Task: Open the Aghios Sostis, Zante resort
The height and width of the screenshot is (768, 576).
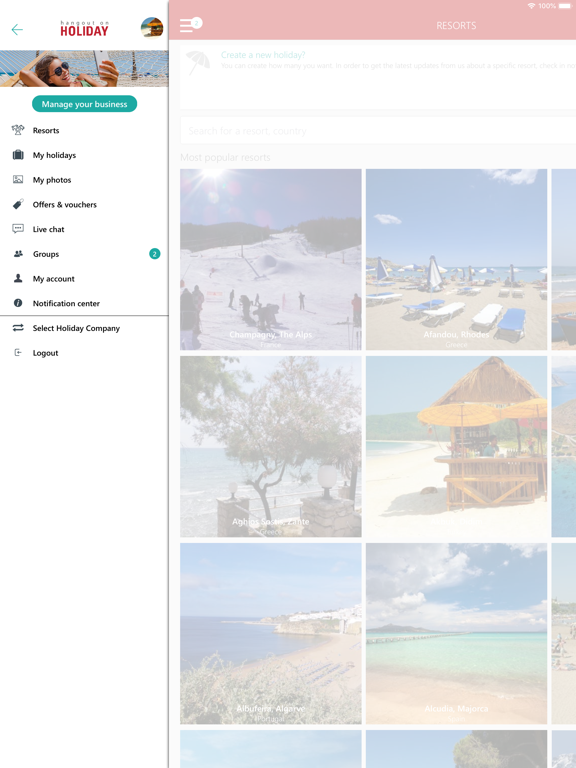Action: [x=271, y=447]
